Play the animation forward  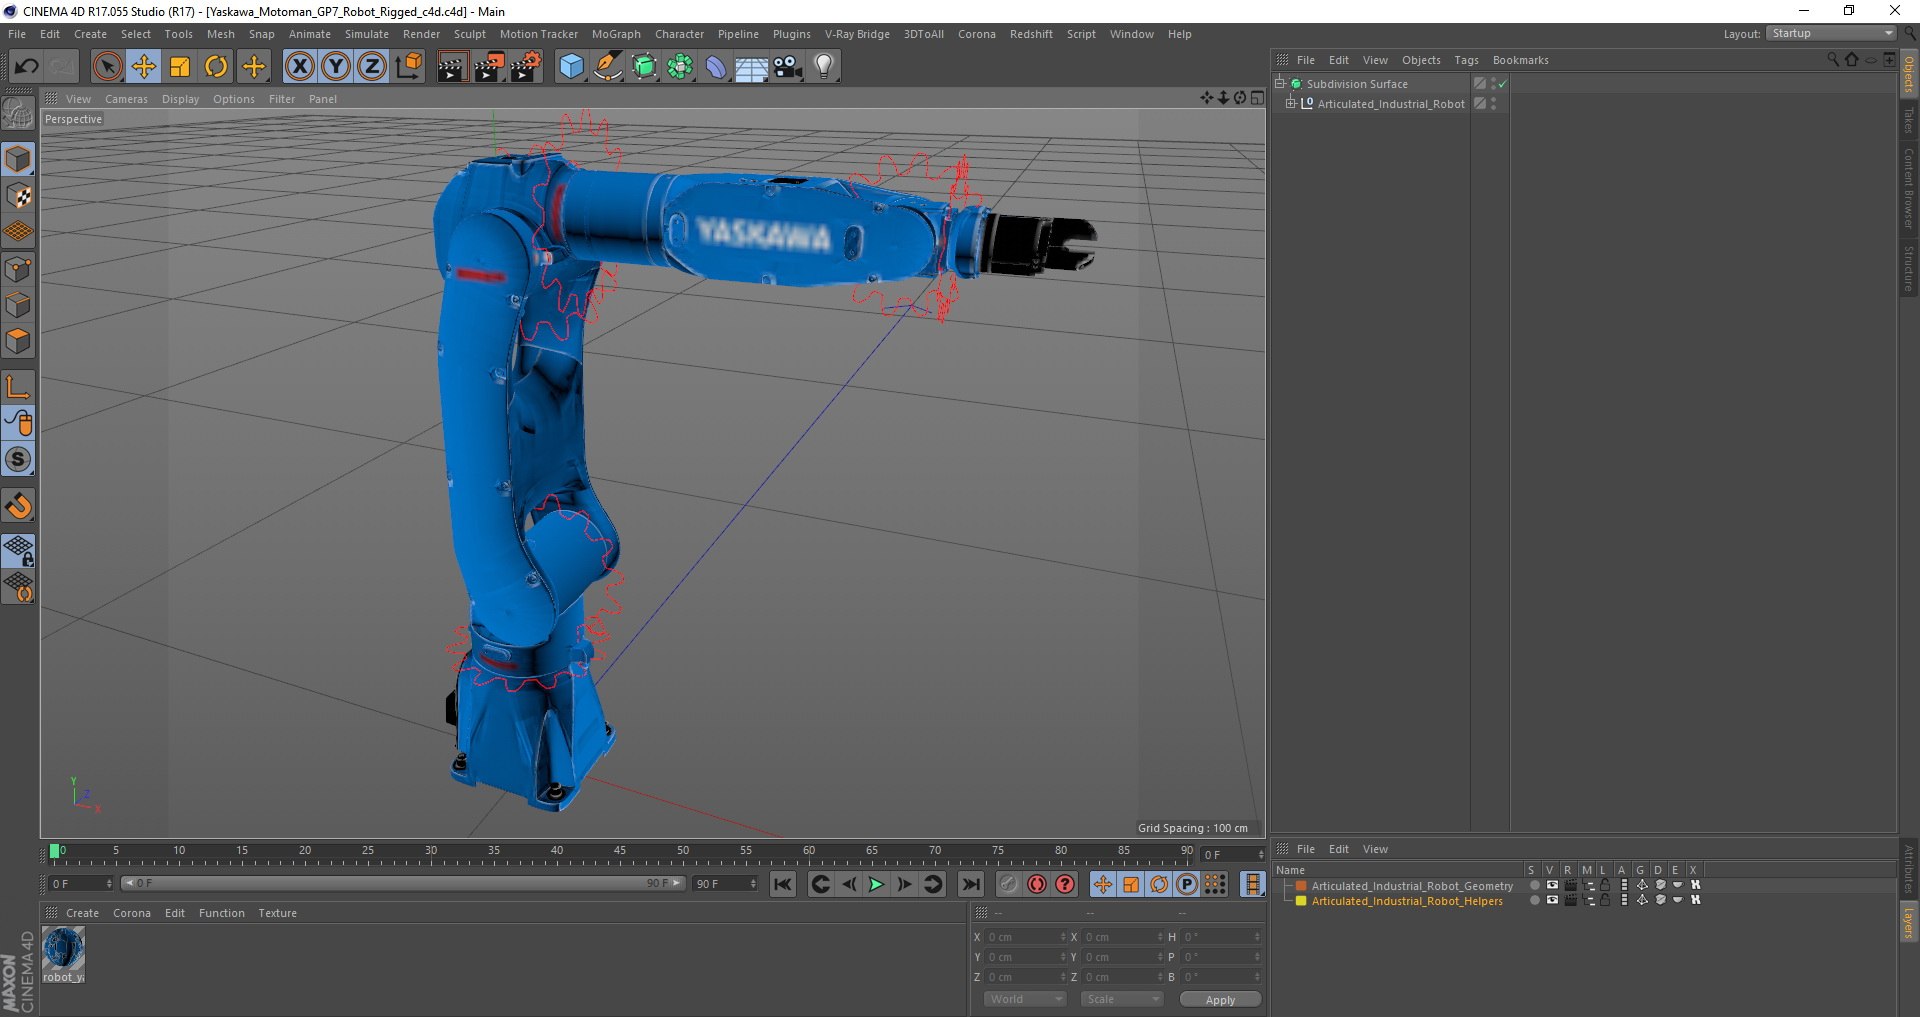[x=876, y=884]
